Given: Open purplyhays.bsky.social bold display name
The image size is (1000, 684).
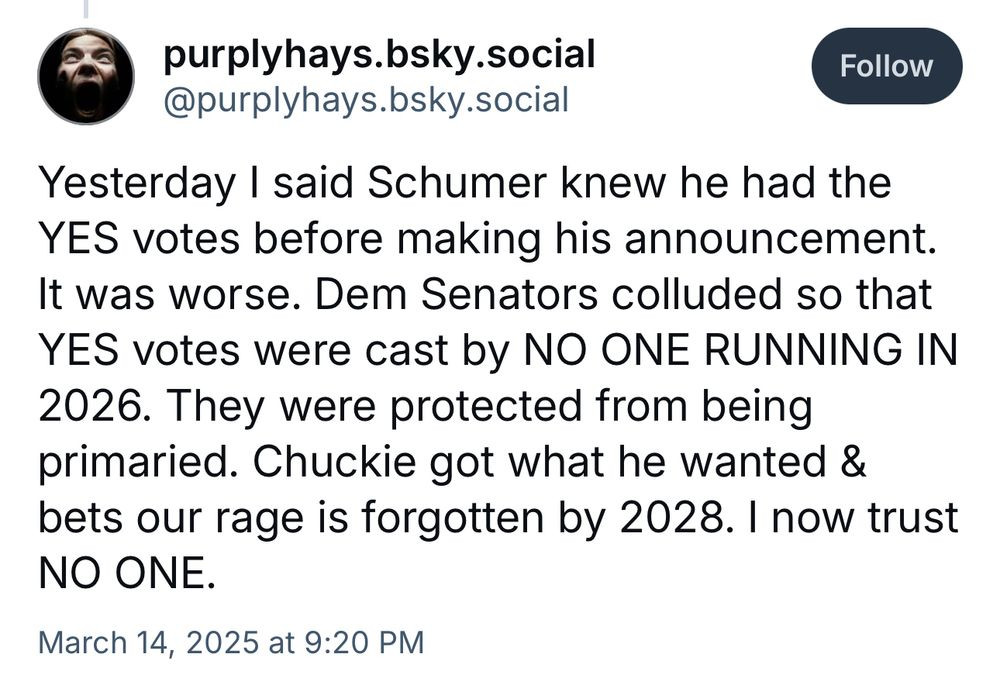Looking at the screenshot, I should (379, 54).
